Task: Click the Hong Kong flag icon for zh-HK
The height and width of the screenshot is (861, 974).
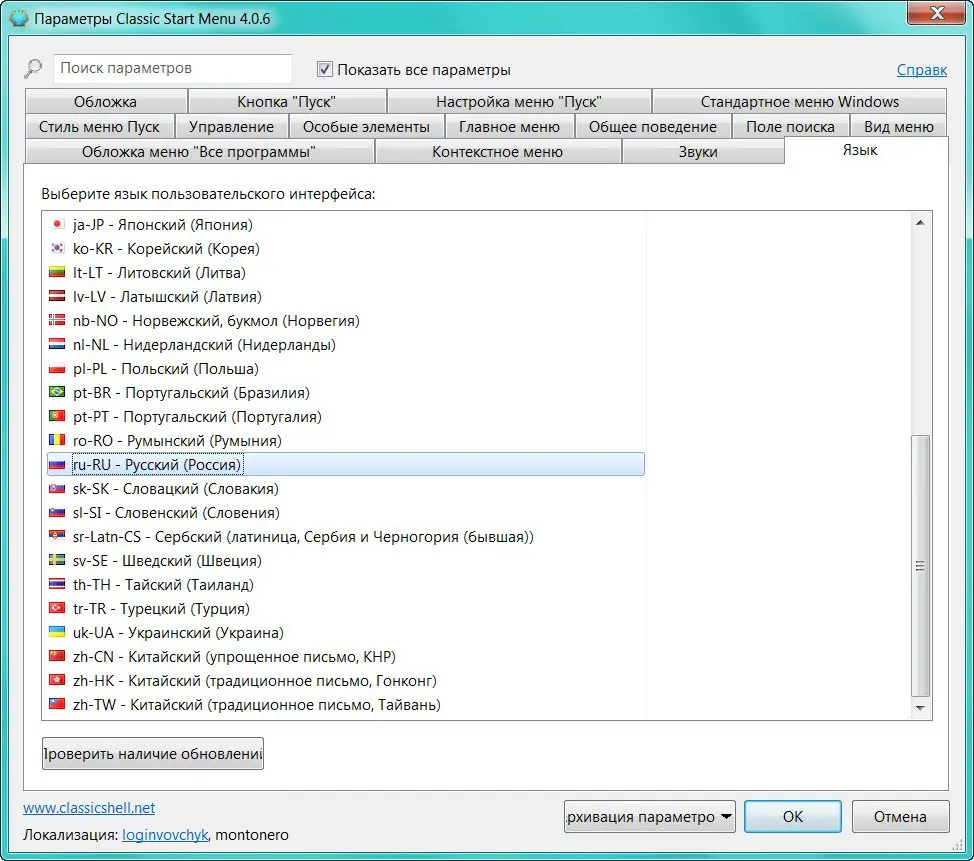Action: (57, 680)
